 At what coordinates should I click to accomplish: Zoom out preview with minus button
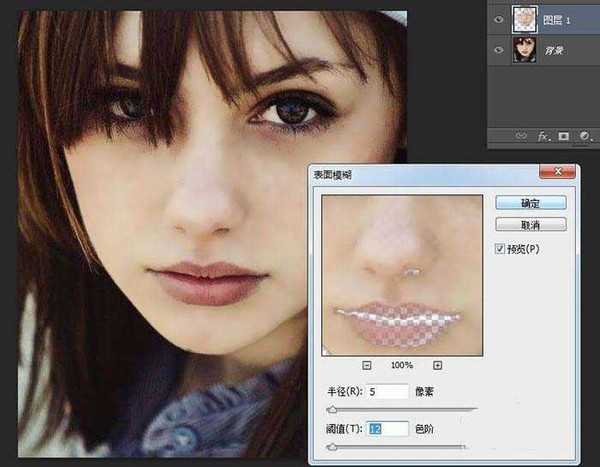pos(367,366)
